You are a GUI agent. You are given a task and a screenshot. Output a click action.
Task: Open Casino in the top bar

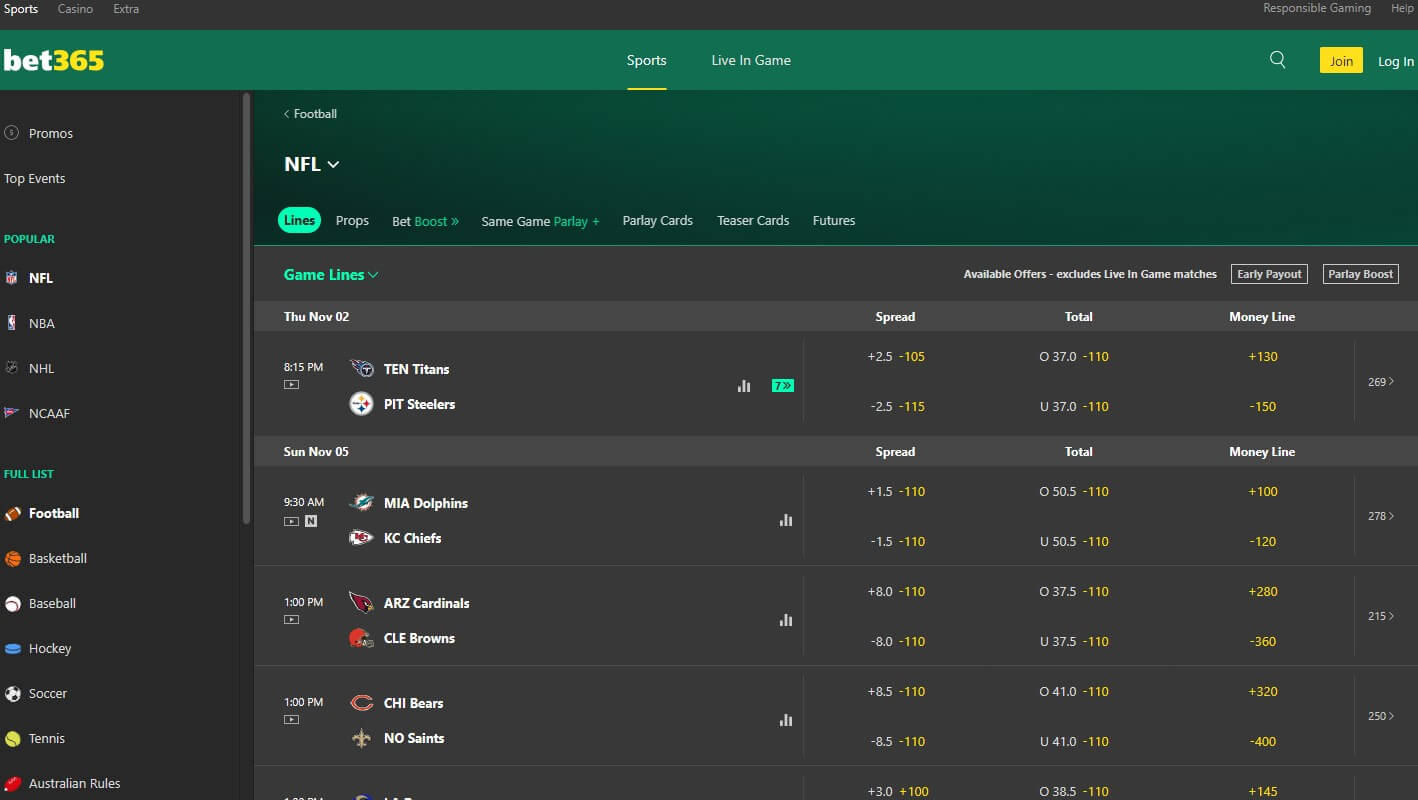pos(75,9)
